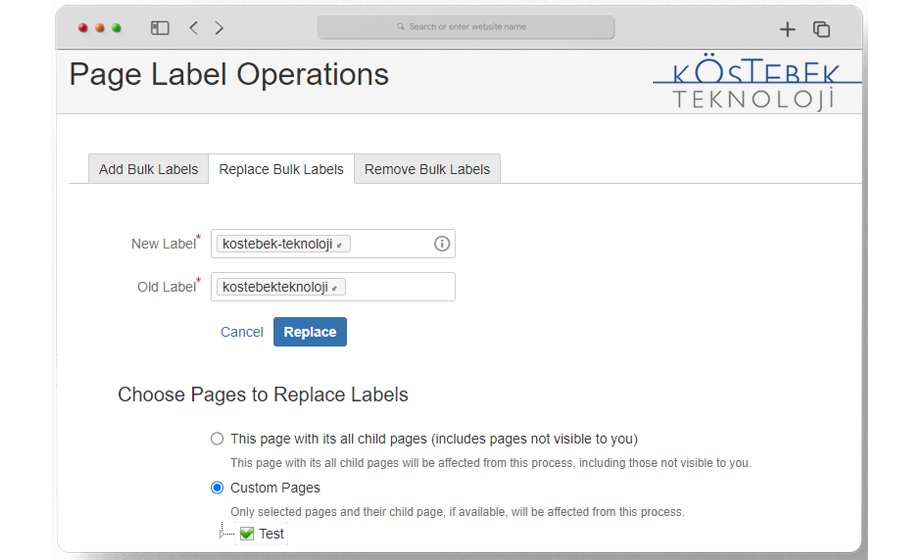Click Choose Pages to Replace Labels heading
The height and width of the screenshot is (560, 920).
point(263,394)
